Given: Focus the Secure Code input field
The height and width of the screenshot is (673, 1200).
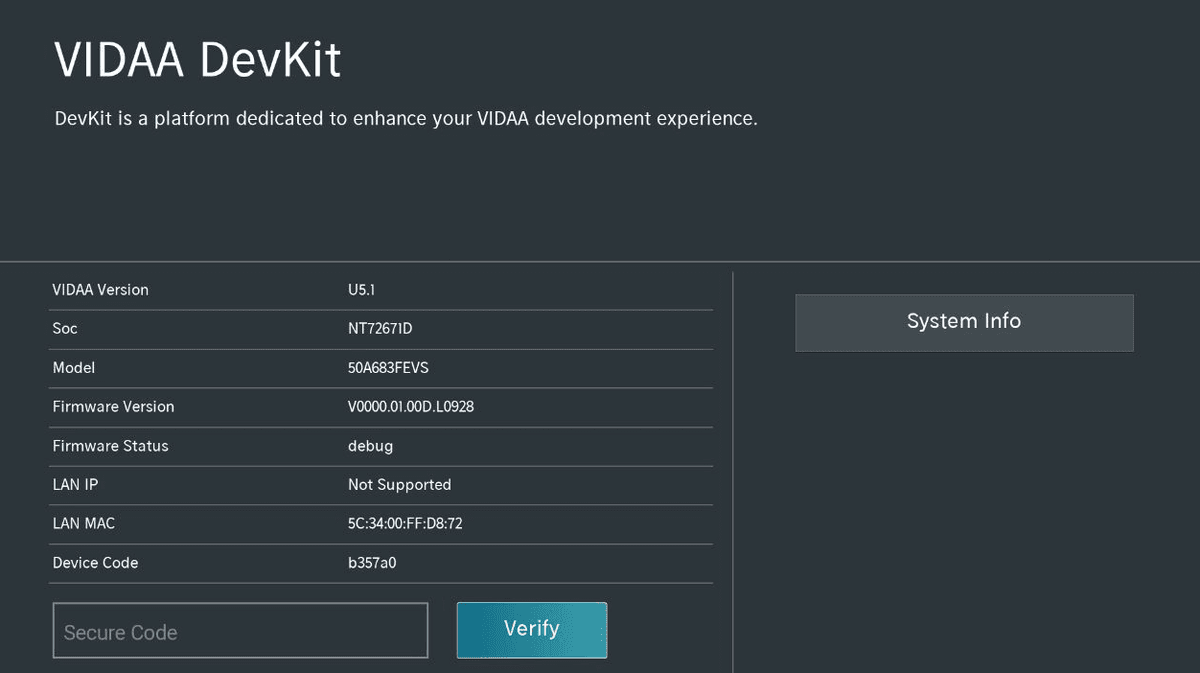Looking at the screenshot, I should (x=240, y=631).
